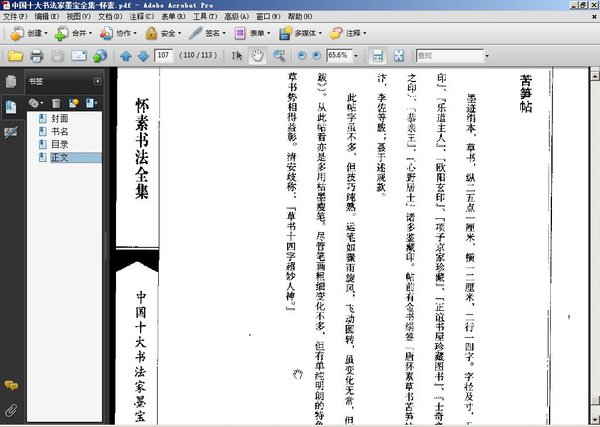Open the Attachments paperclip panel
Screen dimensions: 600x427
[x=11, y=409]
